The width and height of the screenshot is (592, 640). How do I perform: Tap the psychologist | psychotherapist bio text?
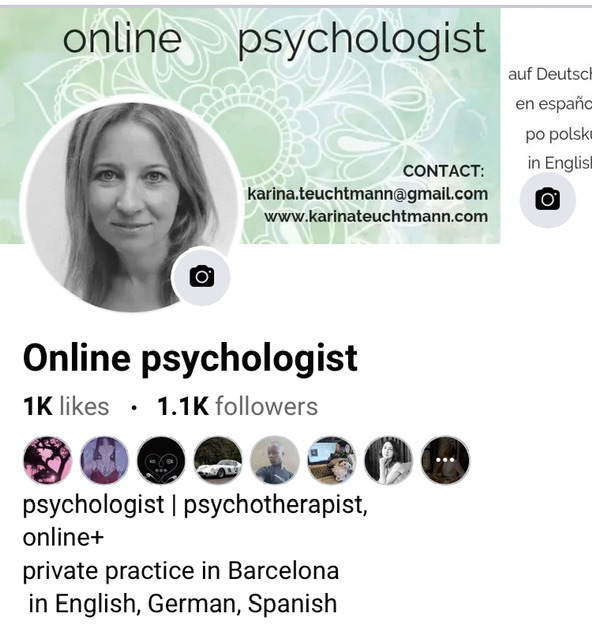pyautogui.click(x=195, y=505)
